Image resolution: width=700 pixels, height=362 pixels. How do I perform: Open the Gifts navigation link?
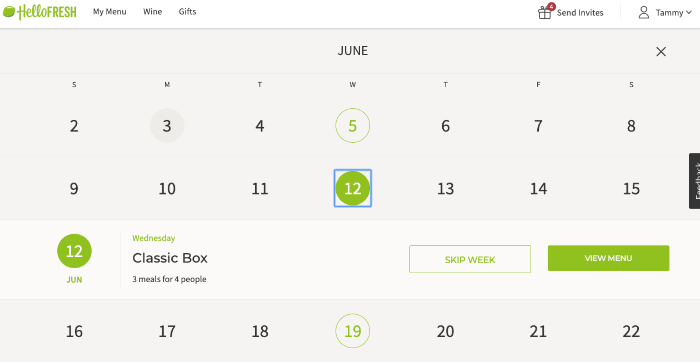tap(187, 12)
